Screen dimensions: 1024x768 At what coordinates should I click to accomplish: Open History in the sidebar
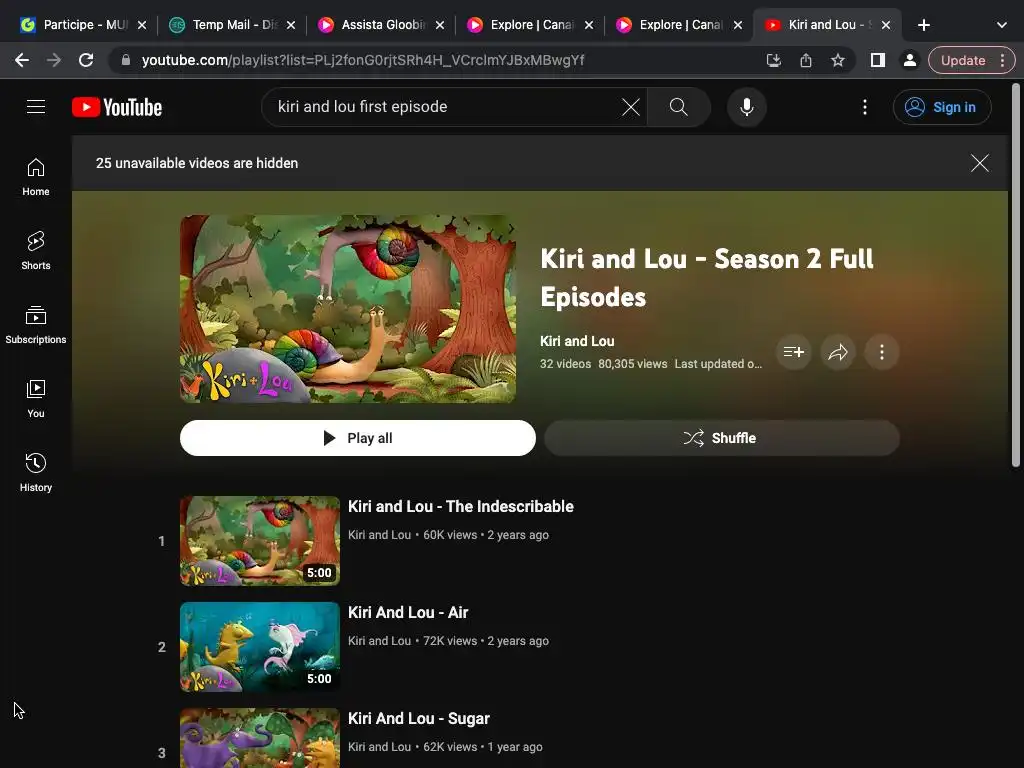click(36, 472)
